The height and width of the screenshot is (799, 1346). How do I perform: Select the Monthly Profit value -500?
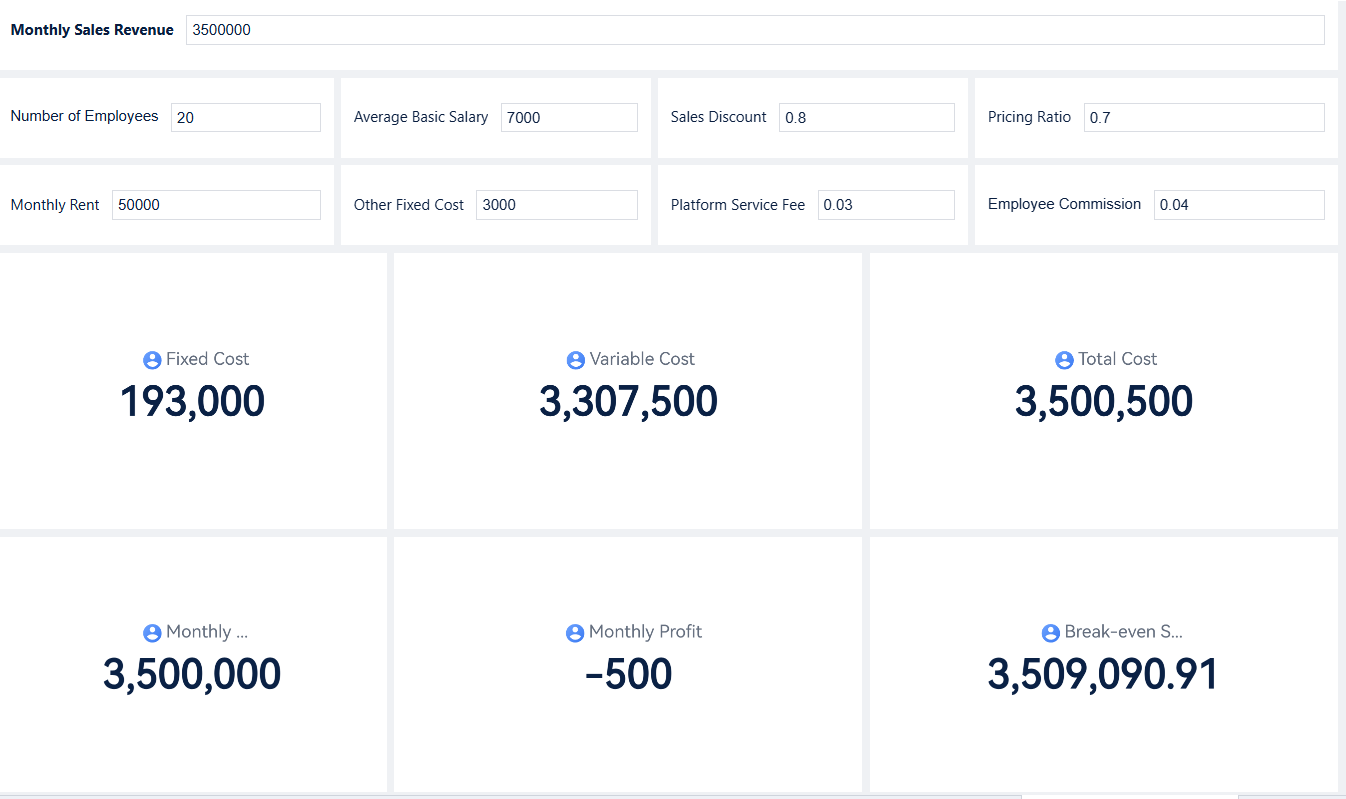point(631,673)
